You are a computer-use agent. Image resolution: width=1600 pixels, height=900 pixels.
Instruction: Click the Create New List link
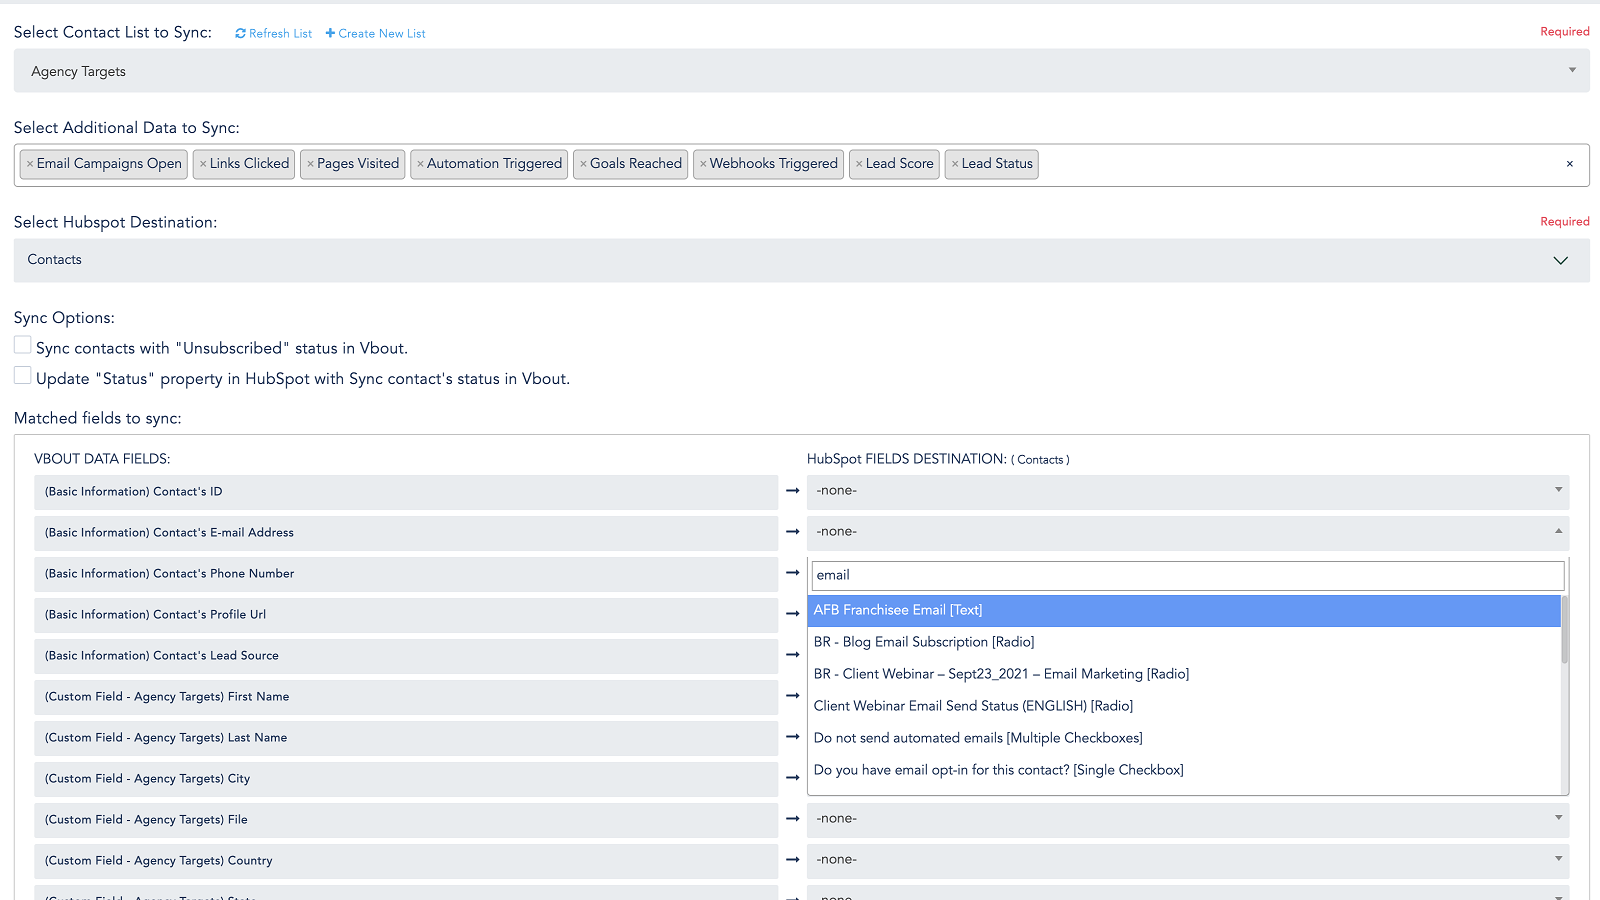[375, 33]
